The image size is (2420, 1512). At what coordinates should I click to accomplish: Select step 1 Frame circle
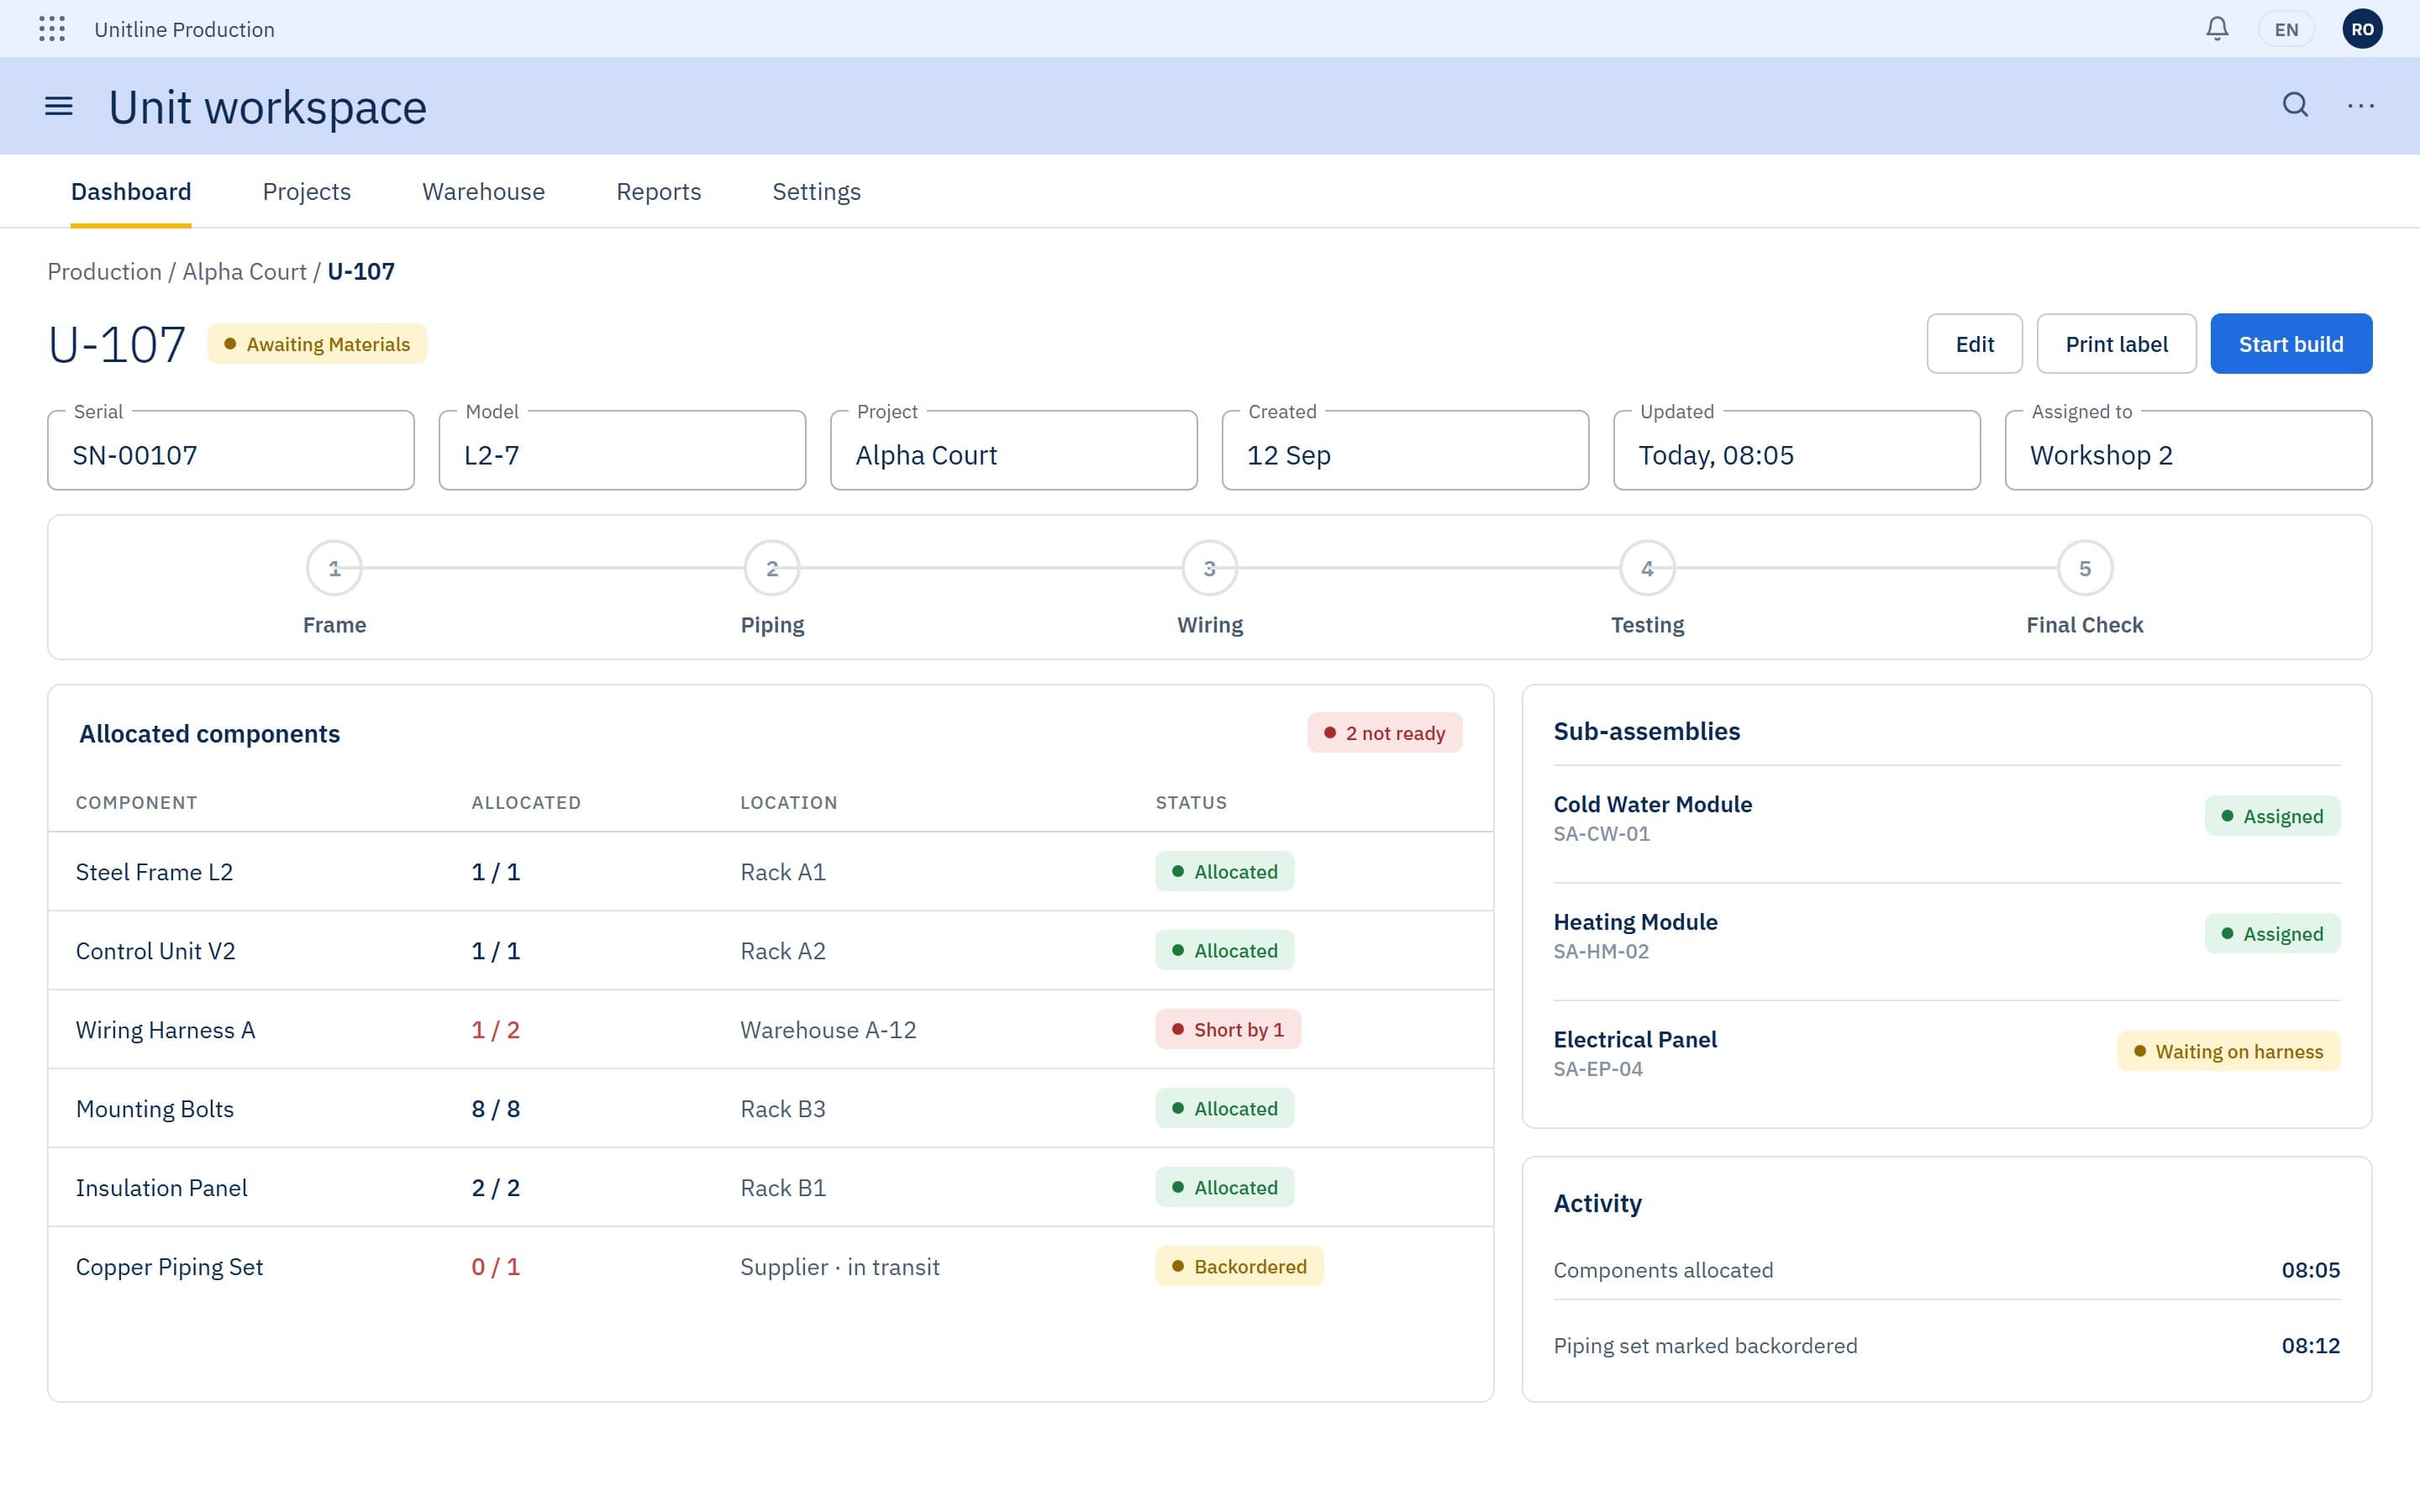click(335, 568)
